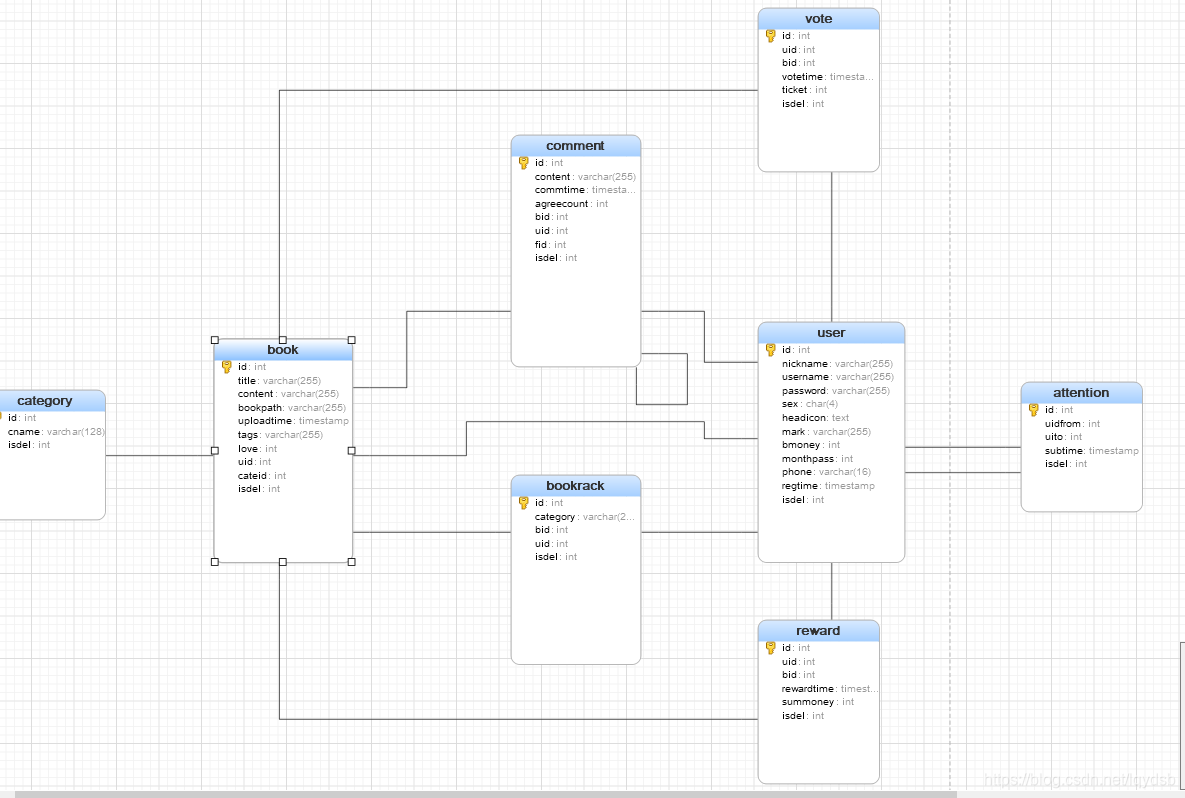This screenshot has width=1185, height=798.
Task: Select the book table header
Action: 283,350
